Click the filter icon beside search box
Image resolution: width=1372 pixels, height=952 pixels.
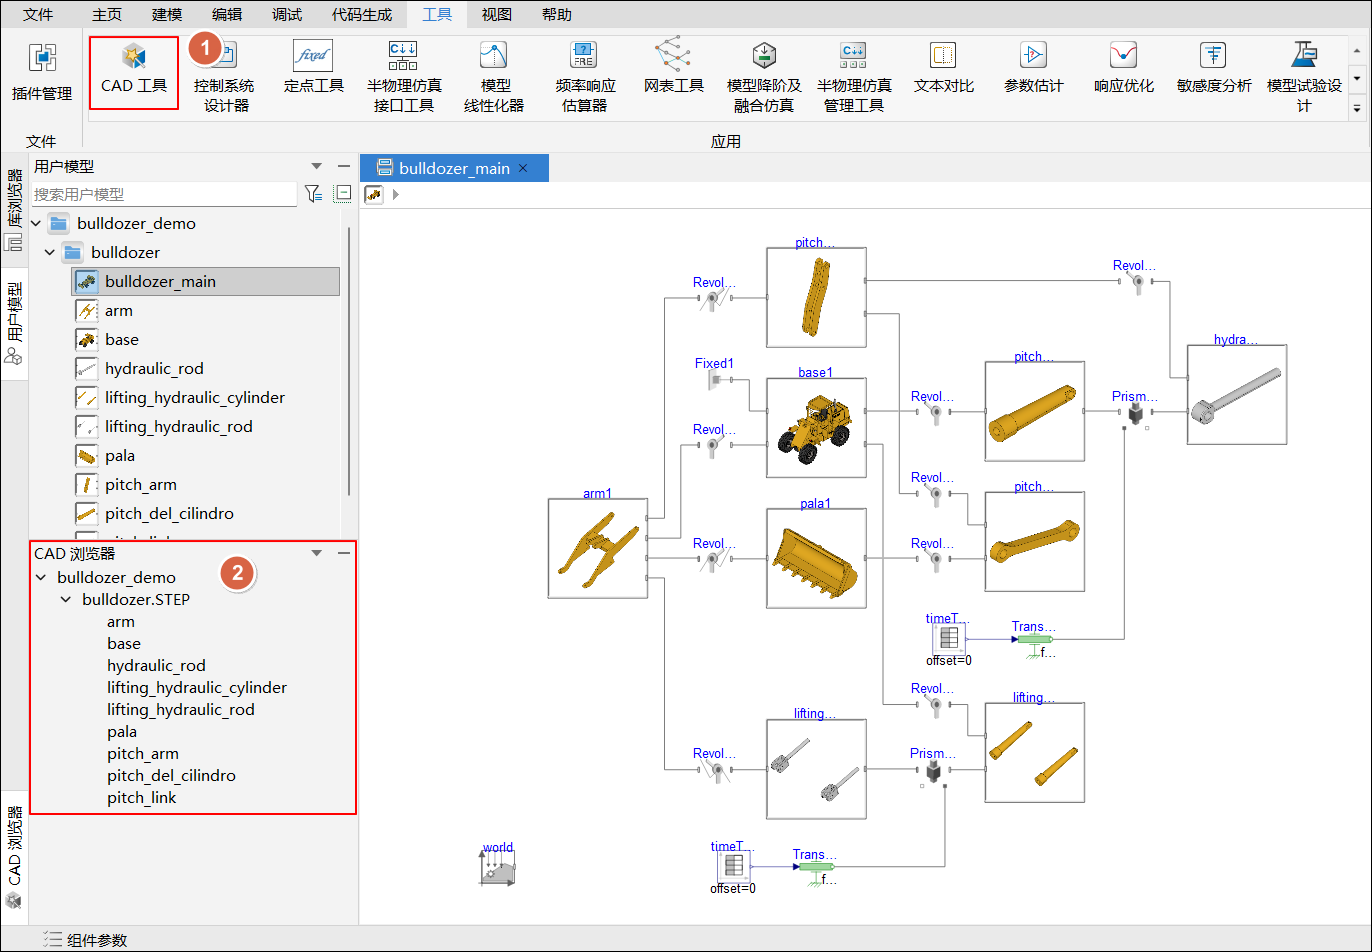tap(313, 194)
